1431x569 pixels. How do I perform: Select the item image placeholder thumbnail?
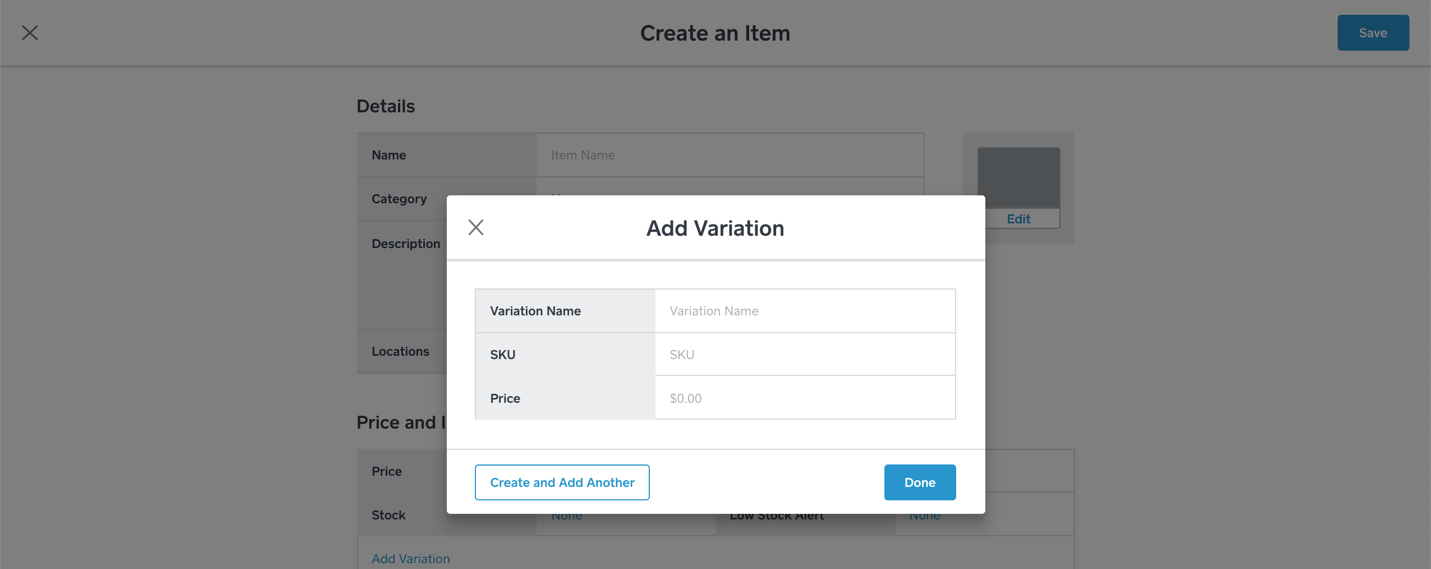point(1018,177)
